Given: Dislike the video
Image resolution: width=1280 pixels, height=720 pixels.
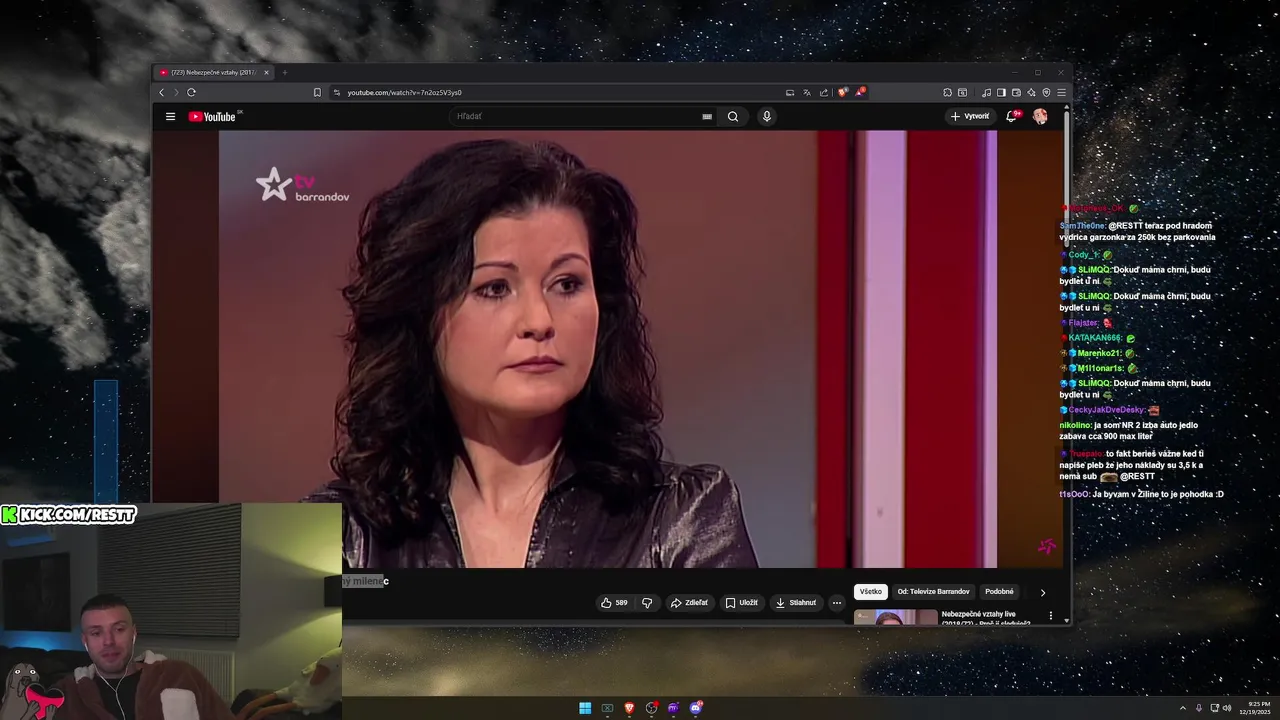Looking at the screenshot, I should pos(647,602).
